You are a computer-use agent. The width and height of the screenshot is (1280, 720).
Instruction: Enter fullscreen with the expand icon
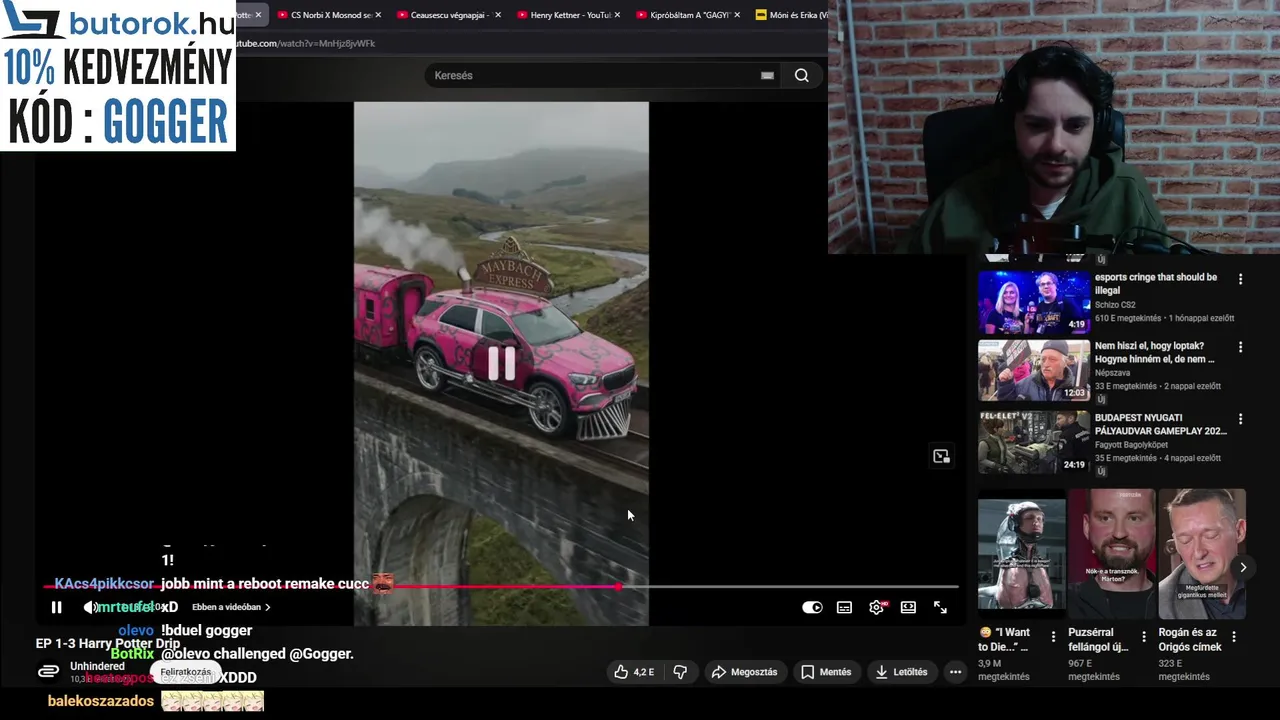940,607
